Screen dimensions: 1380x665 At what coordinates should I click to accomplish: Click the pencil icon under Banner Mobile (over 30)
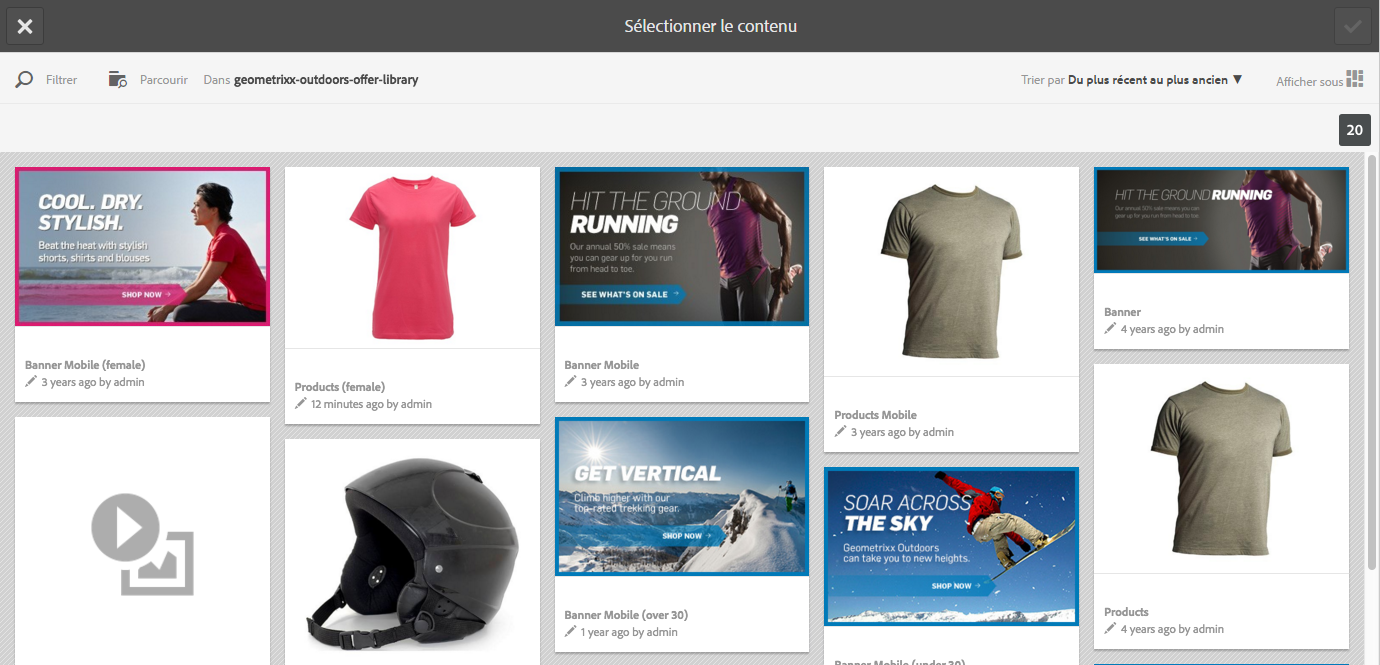(x=571, y=632)
